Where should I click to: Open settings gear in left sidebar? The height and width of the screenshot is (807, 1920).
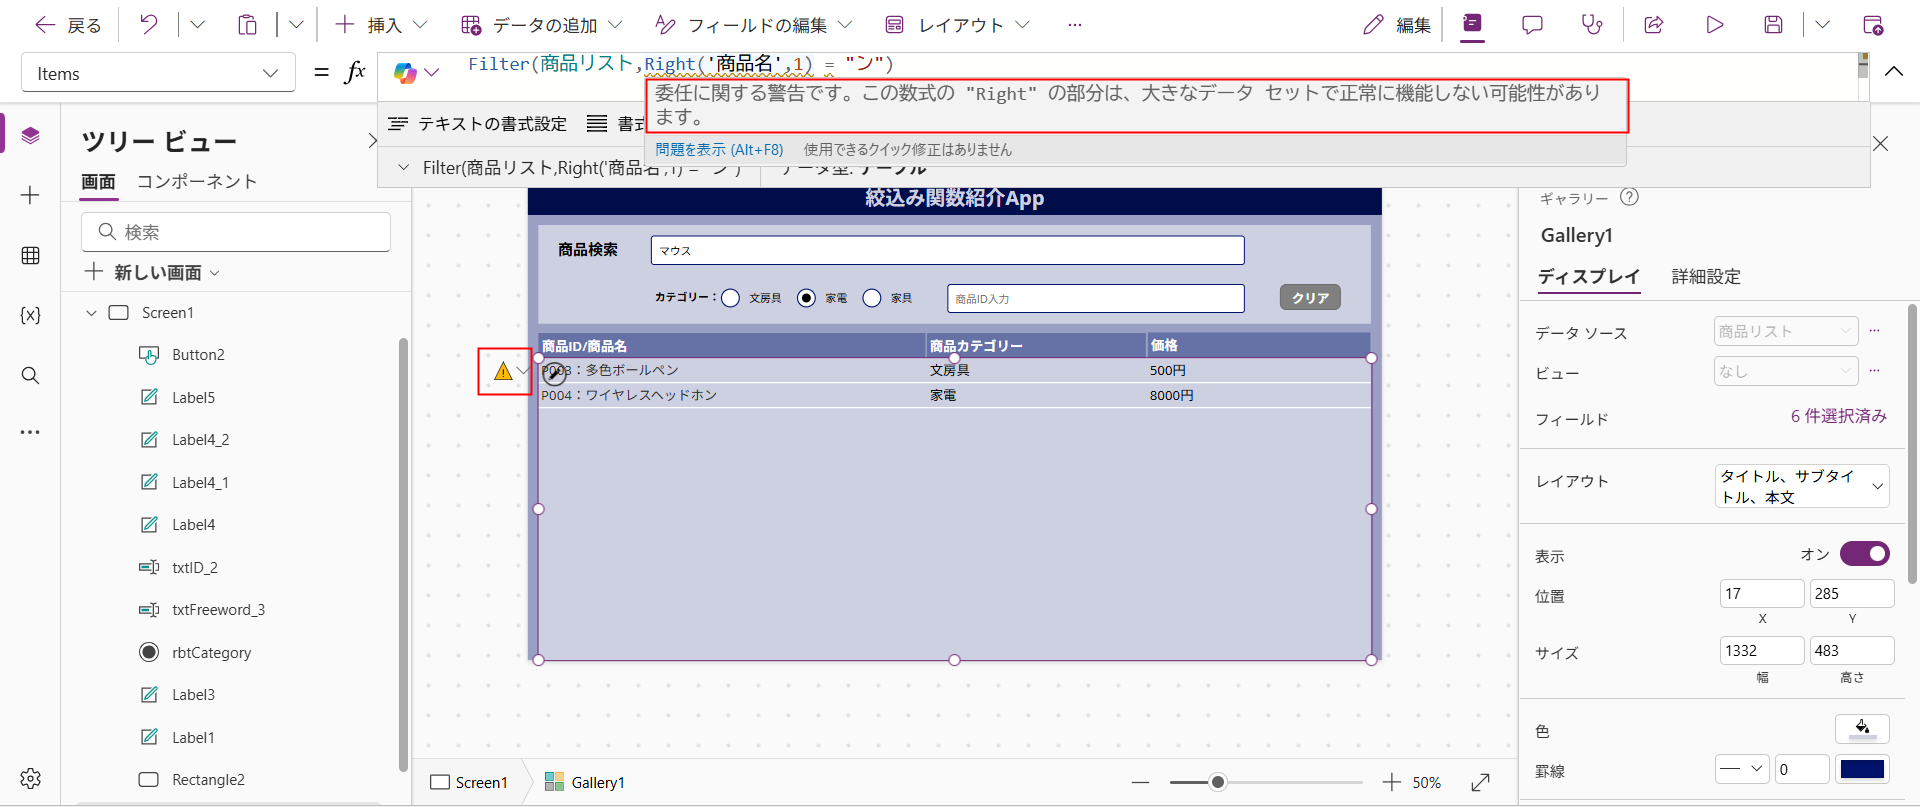30,778
